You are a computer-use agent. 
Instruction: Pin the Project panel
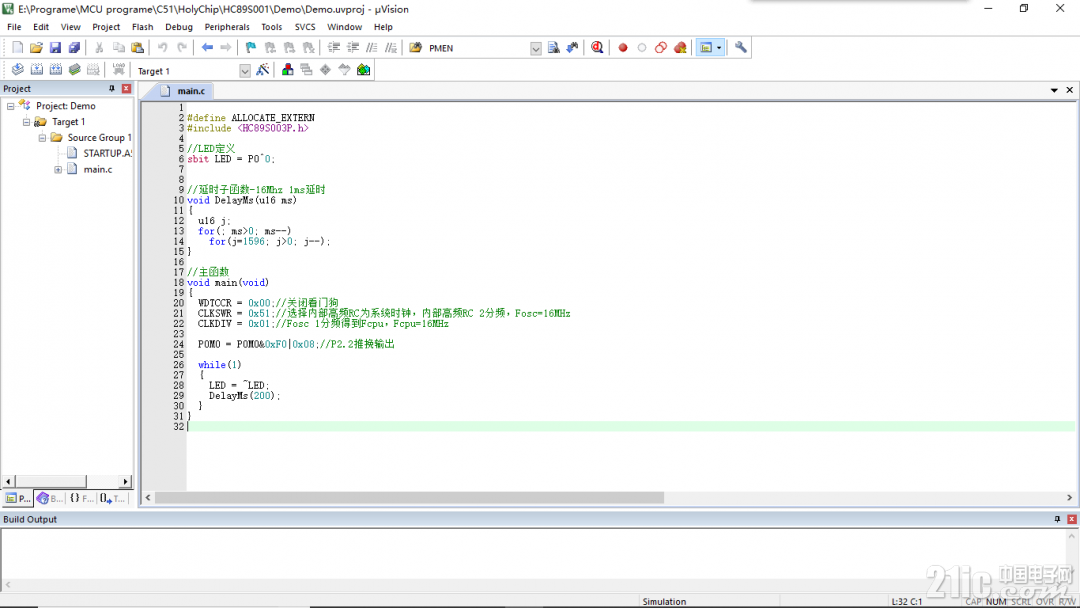click(x=112, y=89)
